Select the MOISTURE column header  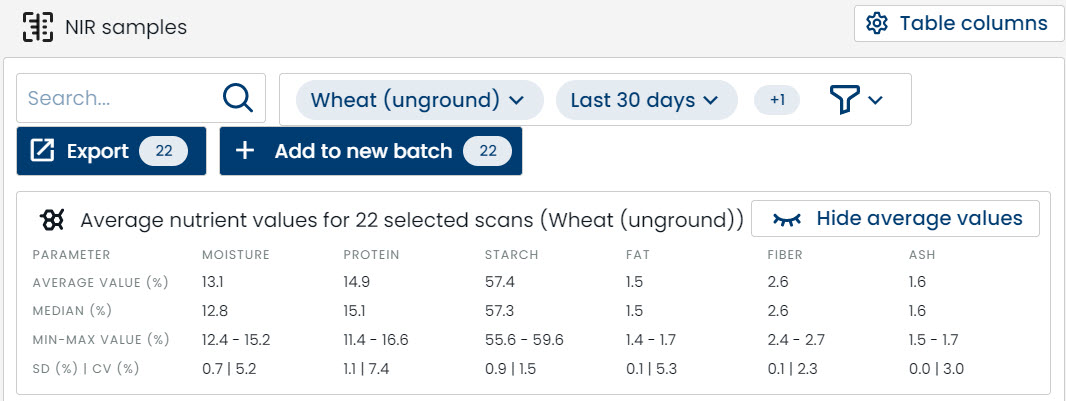click(x=236, y=255)
